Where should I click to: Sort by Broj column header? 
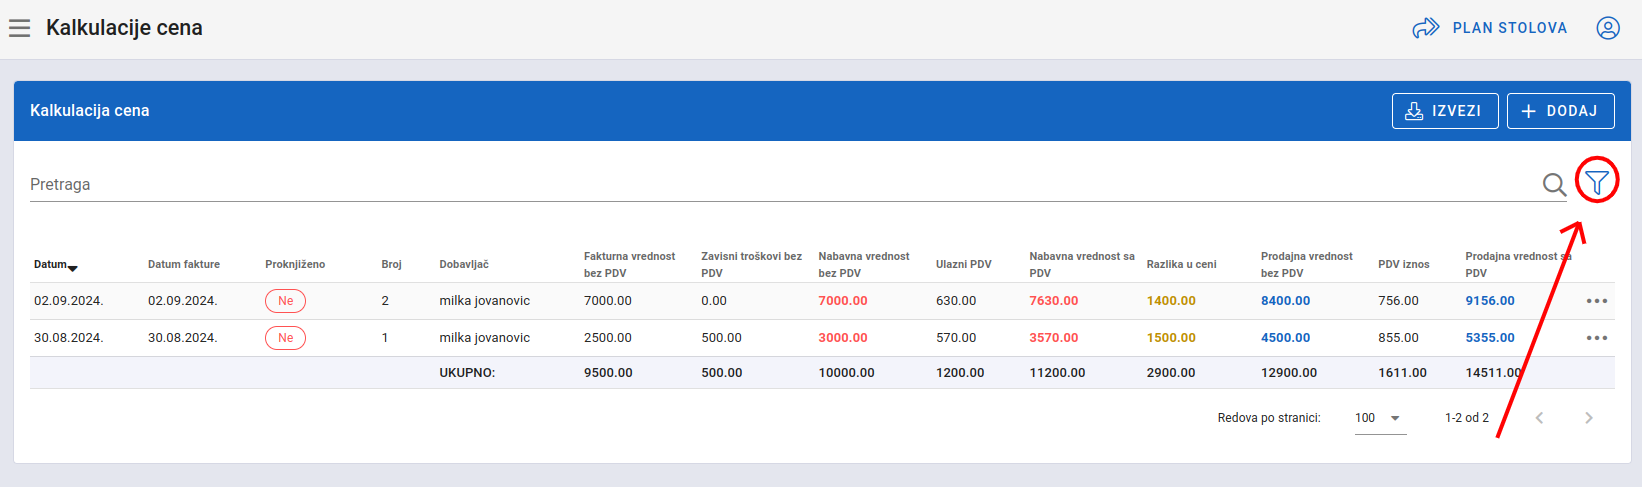point(391,264)
